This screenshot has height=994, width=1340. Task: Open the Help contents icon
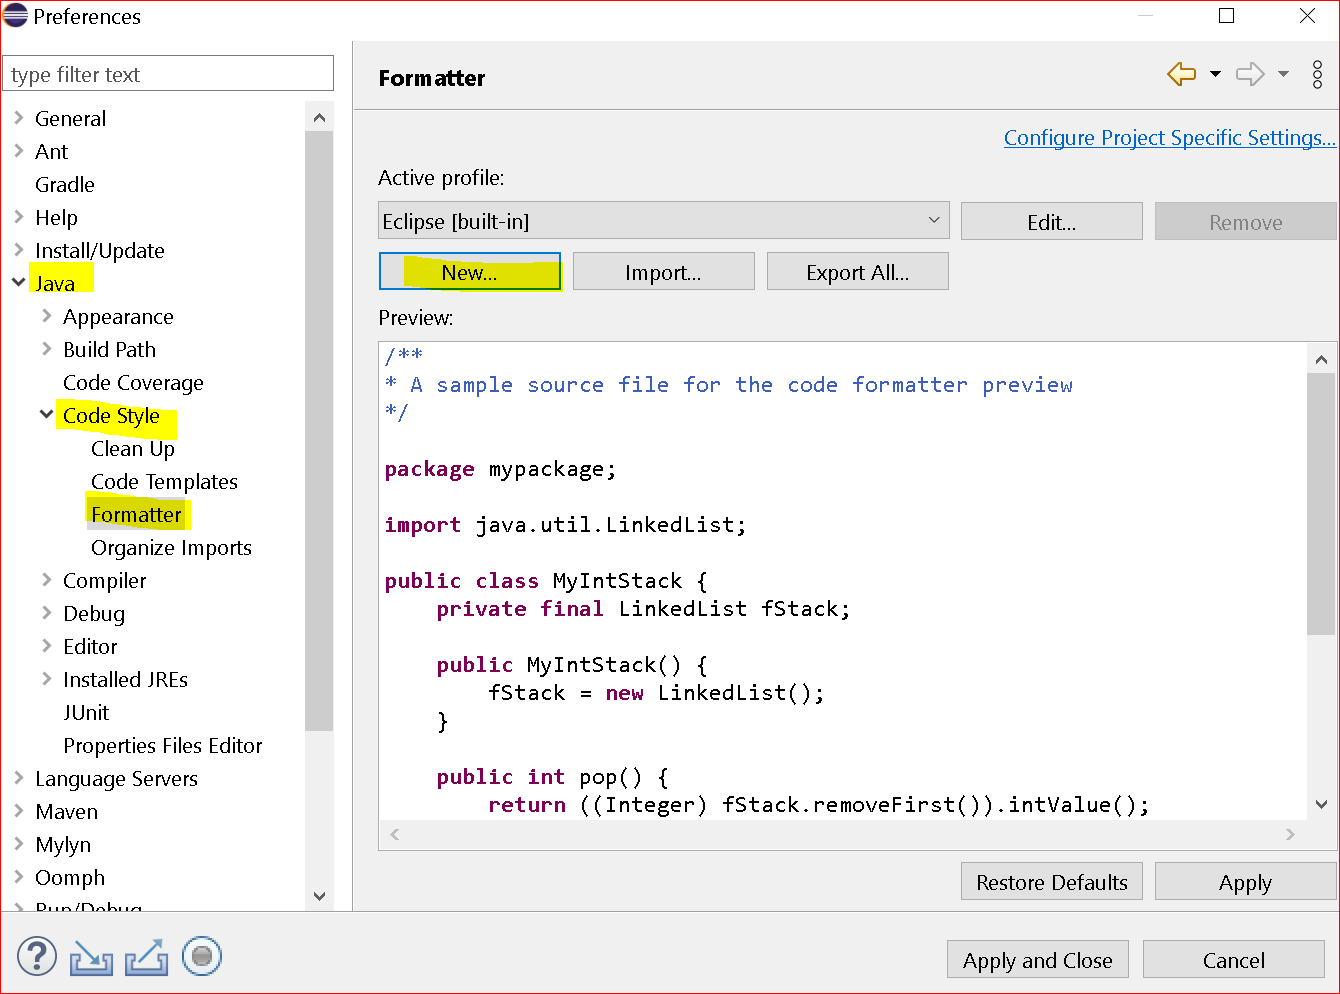point(37,956)
